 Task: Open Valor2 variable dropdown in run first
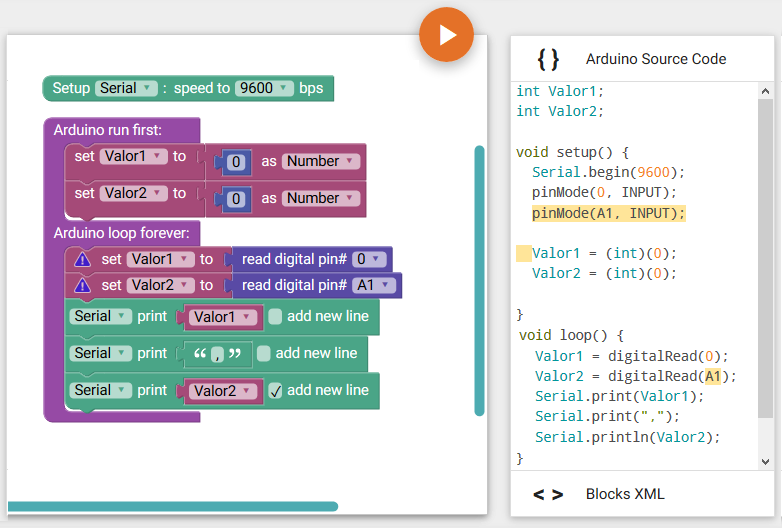tap(133, 193)
